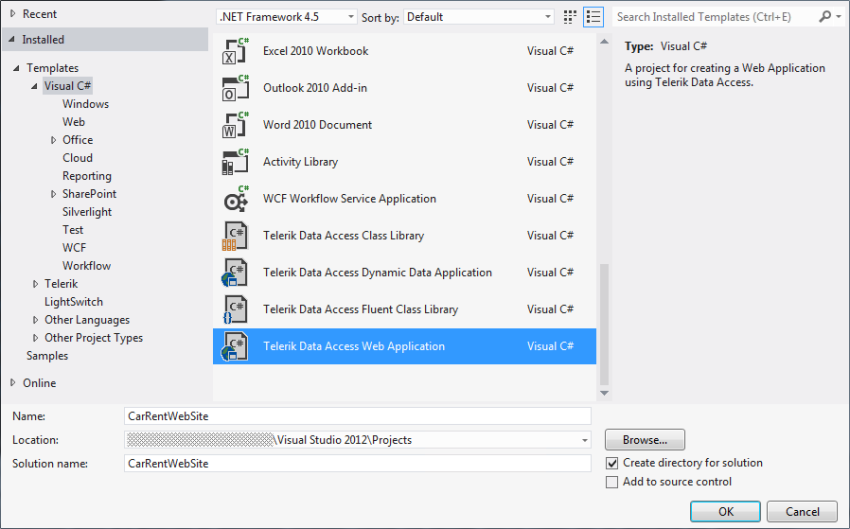Expand the Office tree node

coord(53,140)
